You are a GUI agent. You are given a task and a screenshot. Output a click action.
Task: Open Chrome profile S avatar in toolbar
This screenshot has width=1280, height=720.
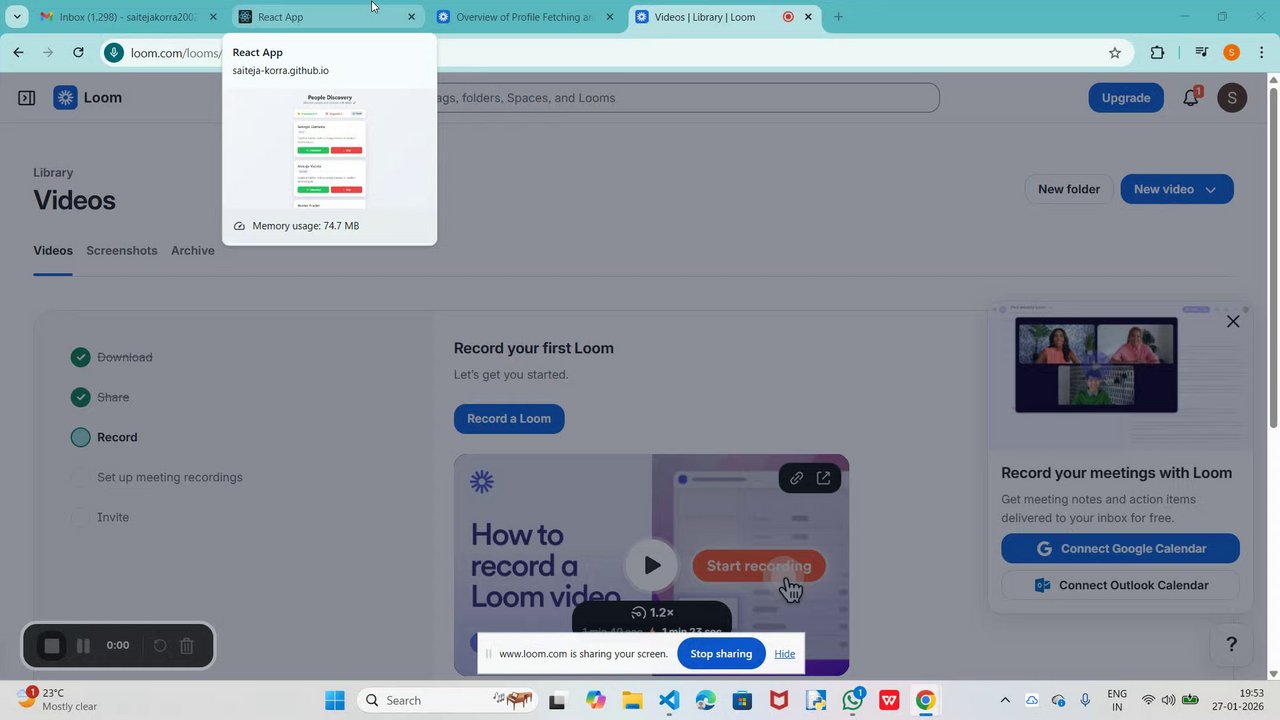[x=1232, y=53]
